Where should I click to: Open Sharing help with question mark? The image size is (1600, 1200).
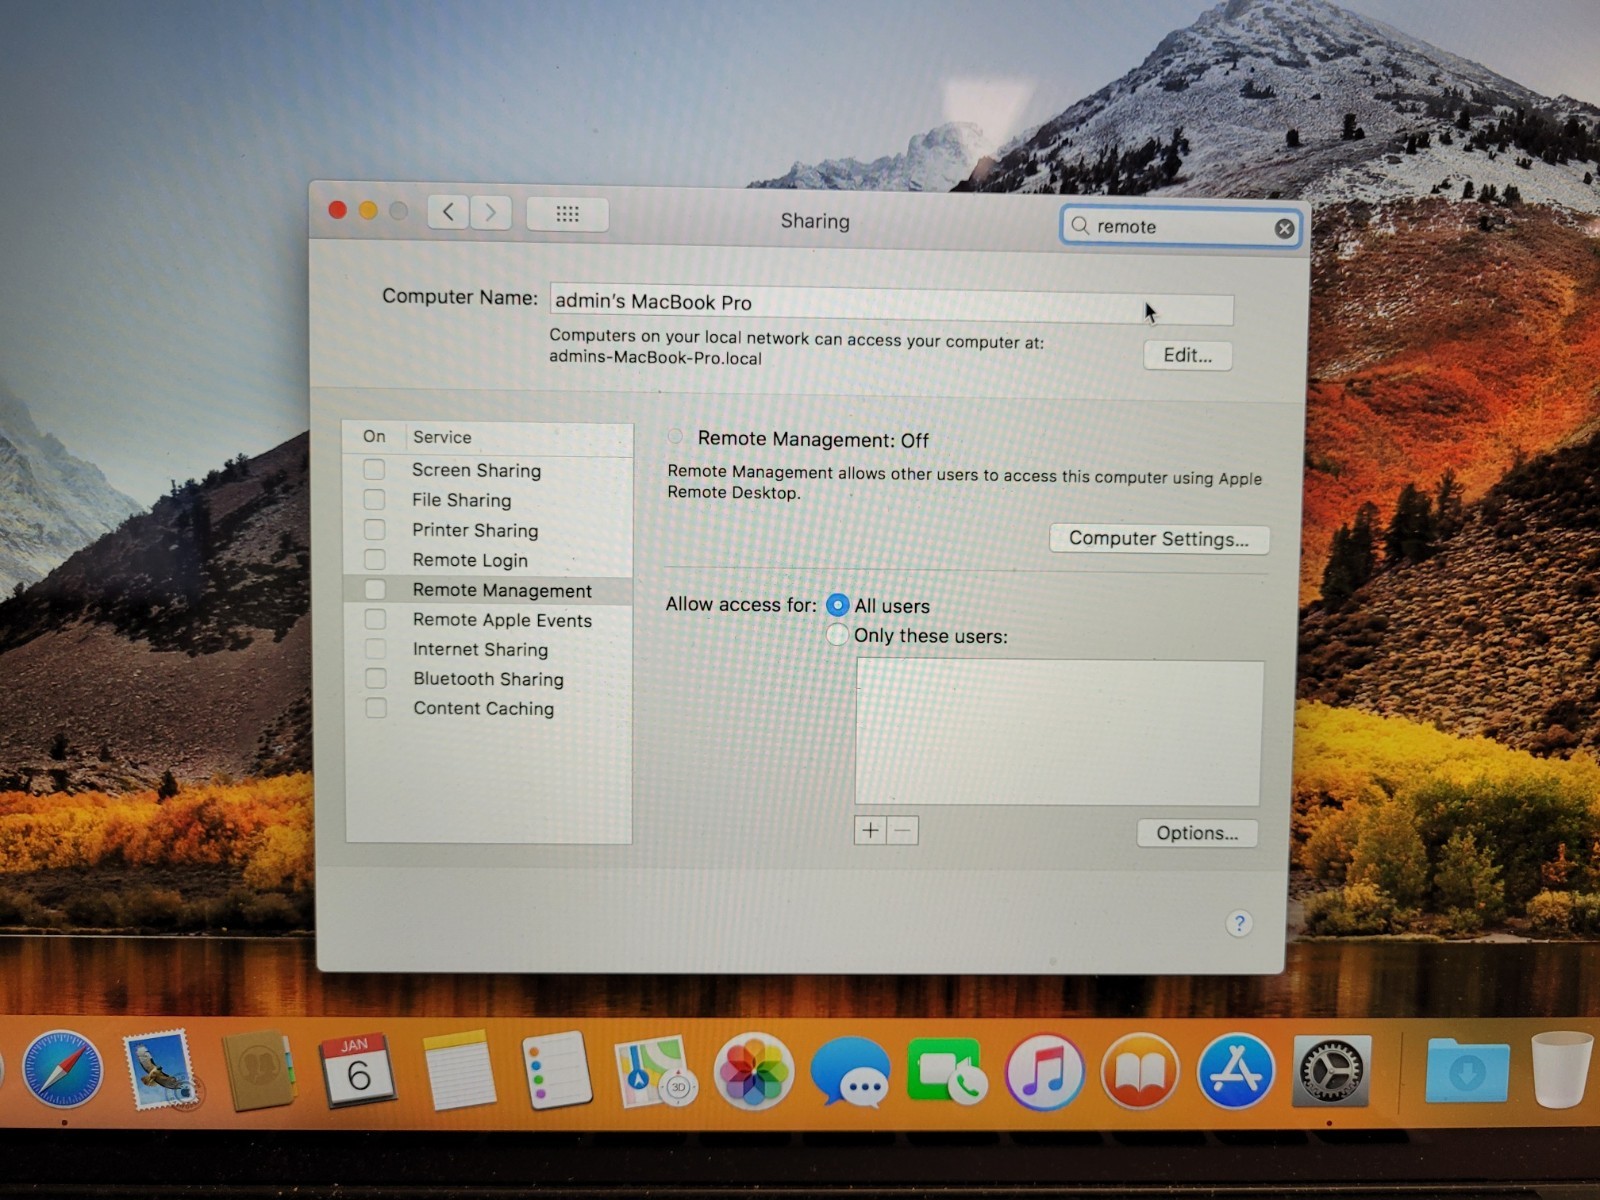click(1239, 924)
